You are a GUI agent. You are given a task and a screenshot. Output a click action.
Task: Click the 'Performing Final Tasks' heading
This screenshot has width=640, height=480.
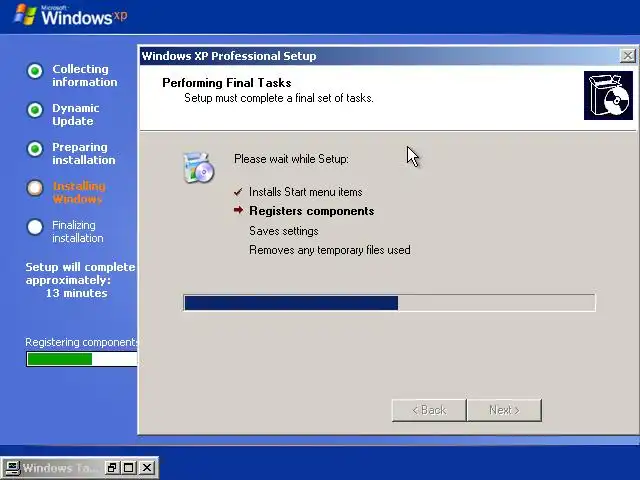tap(227, 83)
